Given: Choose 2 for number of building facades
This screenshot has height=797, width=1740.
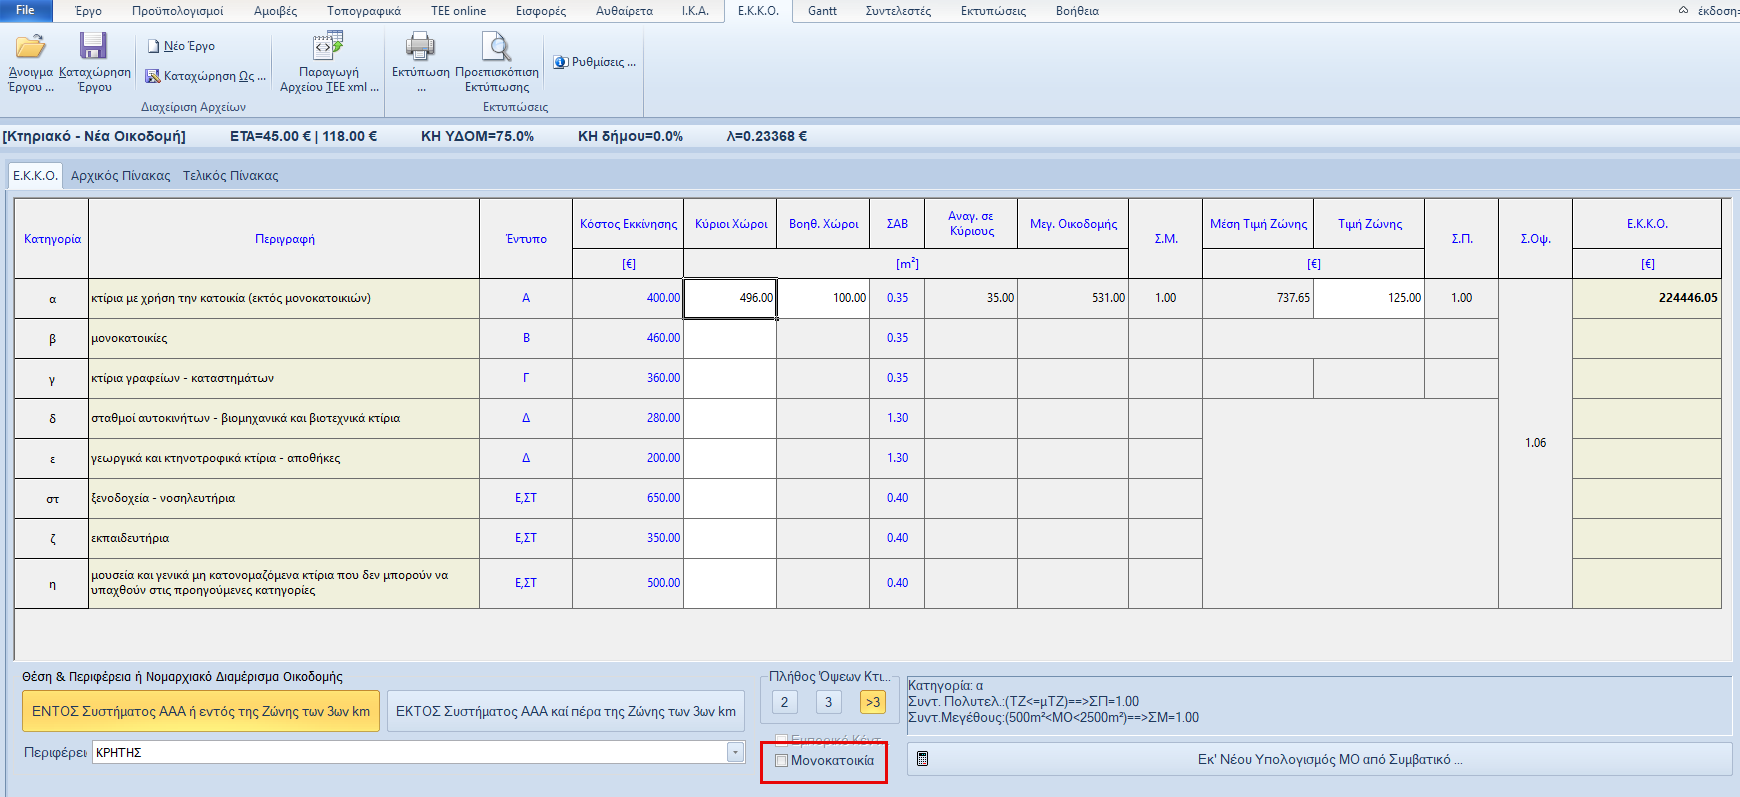Looking at the screenshot, I should 784,702.
